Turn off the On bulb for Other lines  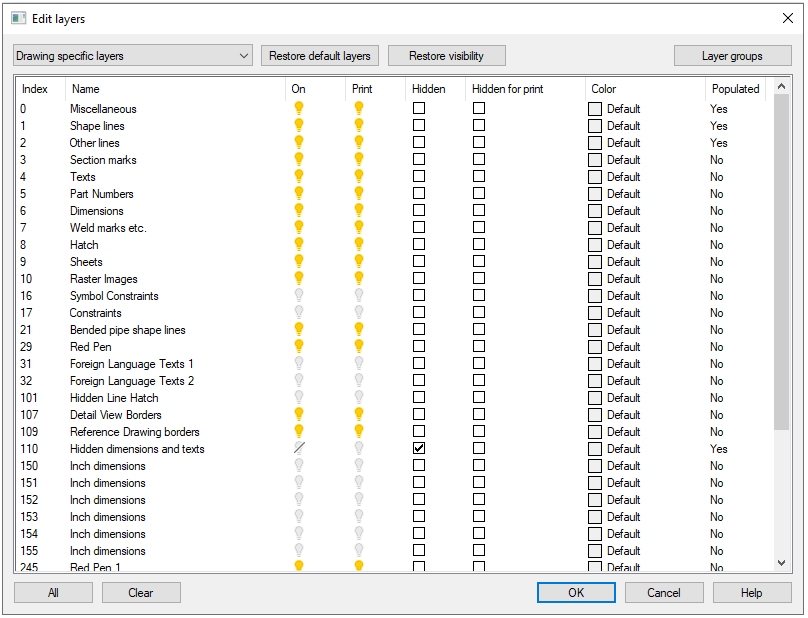coord(299,142)
